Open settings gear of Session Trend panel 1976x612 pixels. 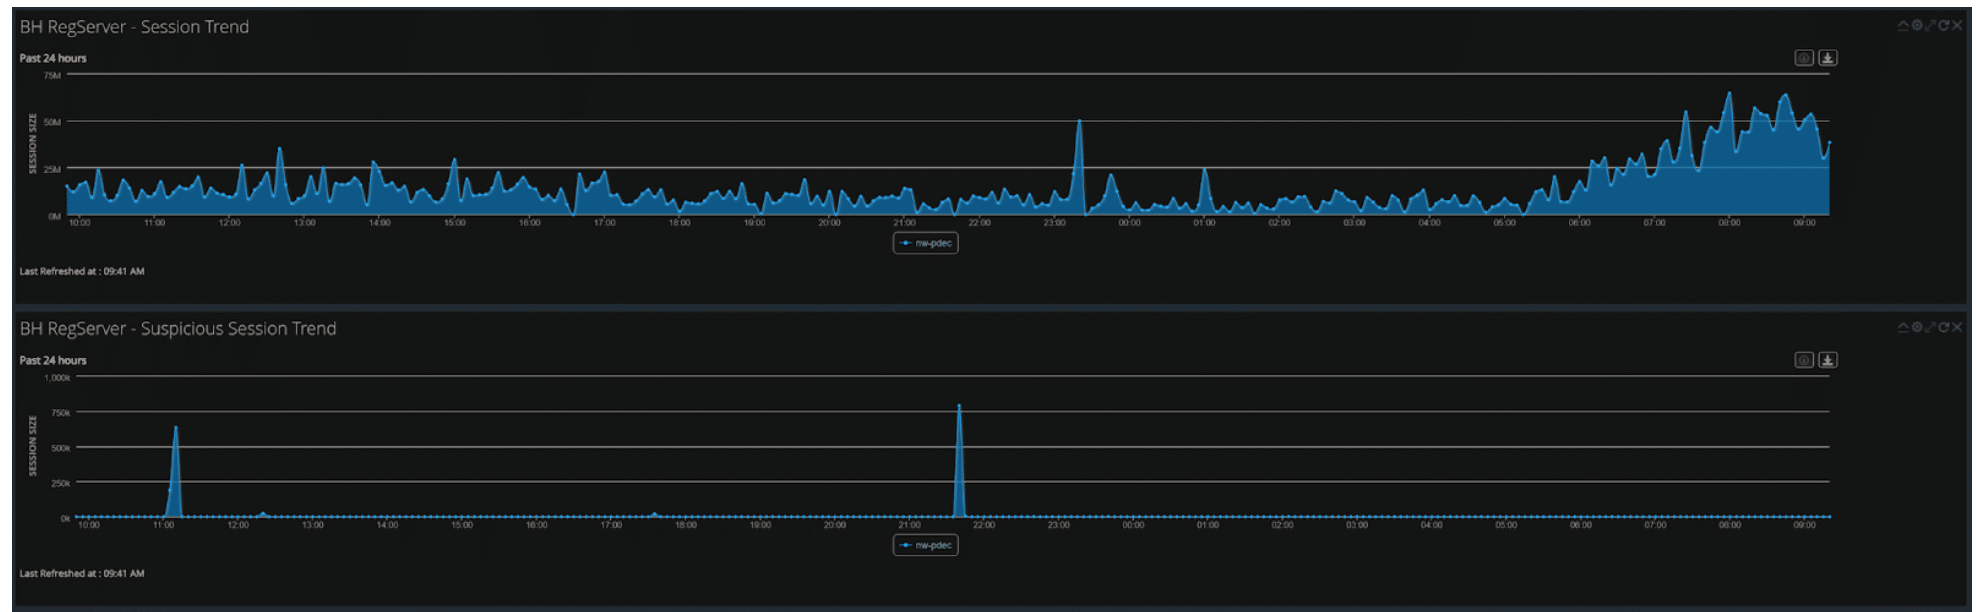coord(1917,26)
